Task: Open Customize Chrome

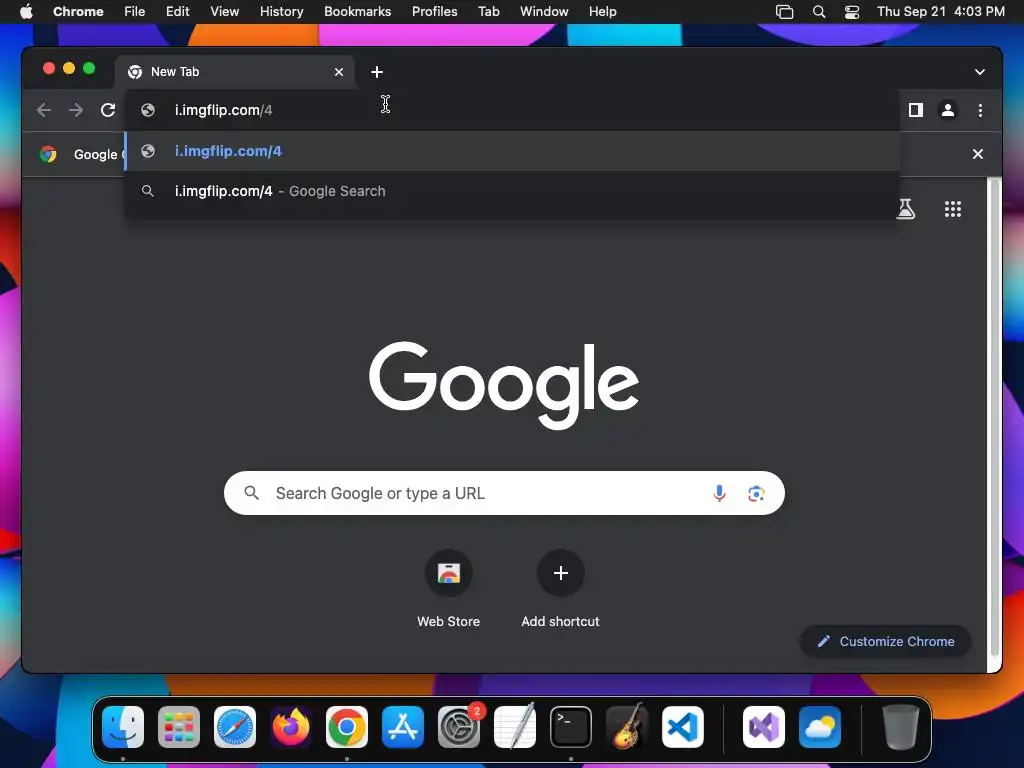Action: [x=885, y=641]
